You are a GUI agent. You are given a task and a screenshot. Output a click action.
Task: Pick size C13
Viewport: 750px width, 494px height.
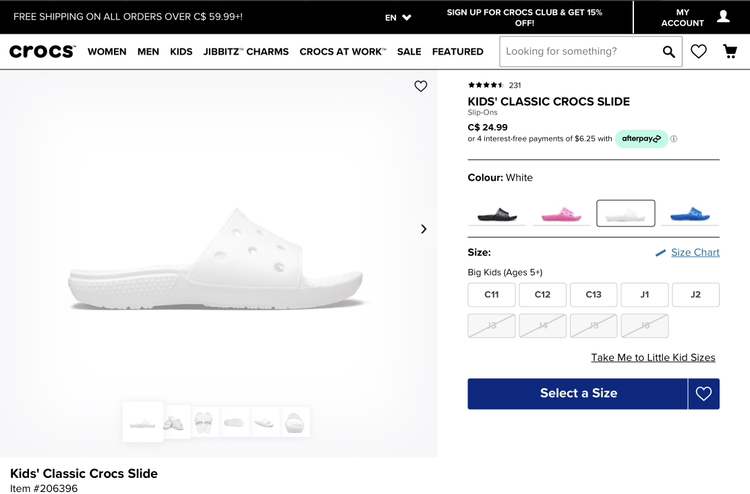point(593,295)
